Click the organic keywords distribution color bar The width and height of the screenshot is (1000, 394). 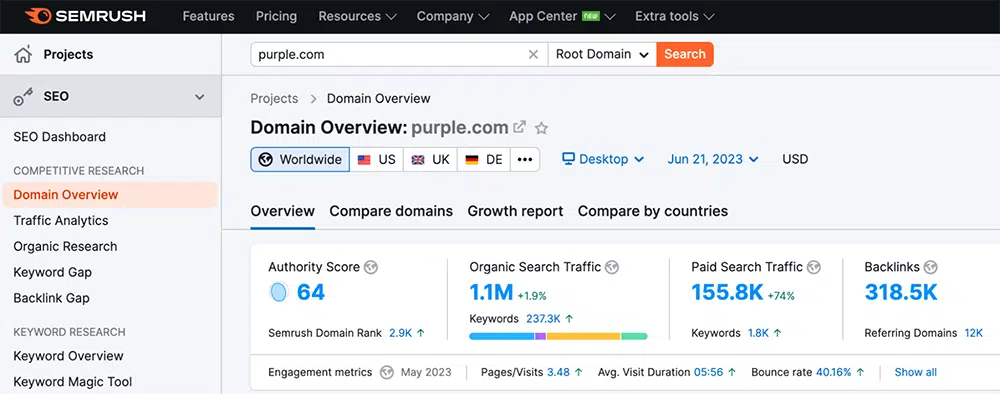pos(558,336)
